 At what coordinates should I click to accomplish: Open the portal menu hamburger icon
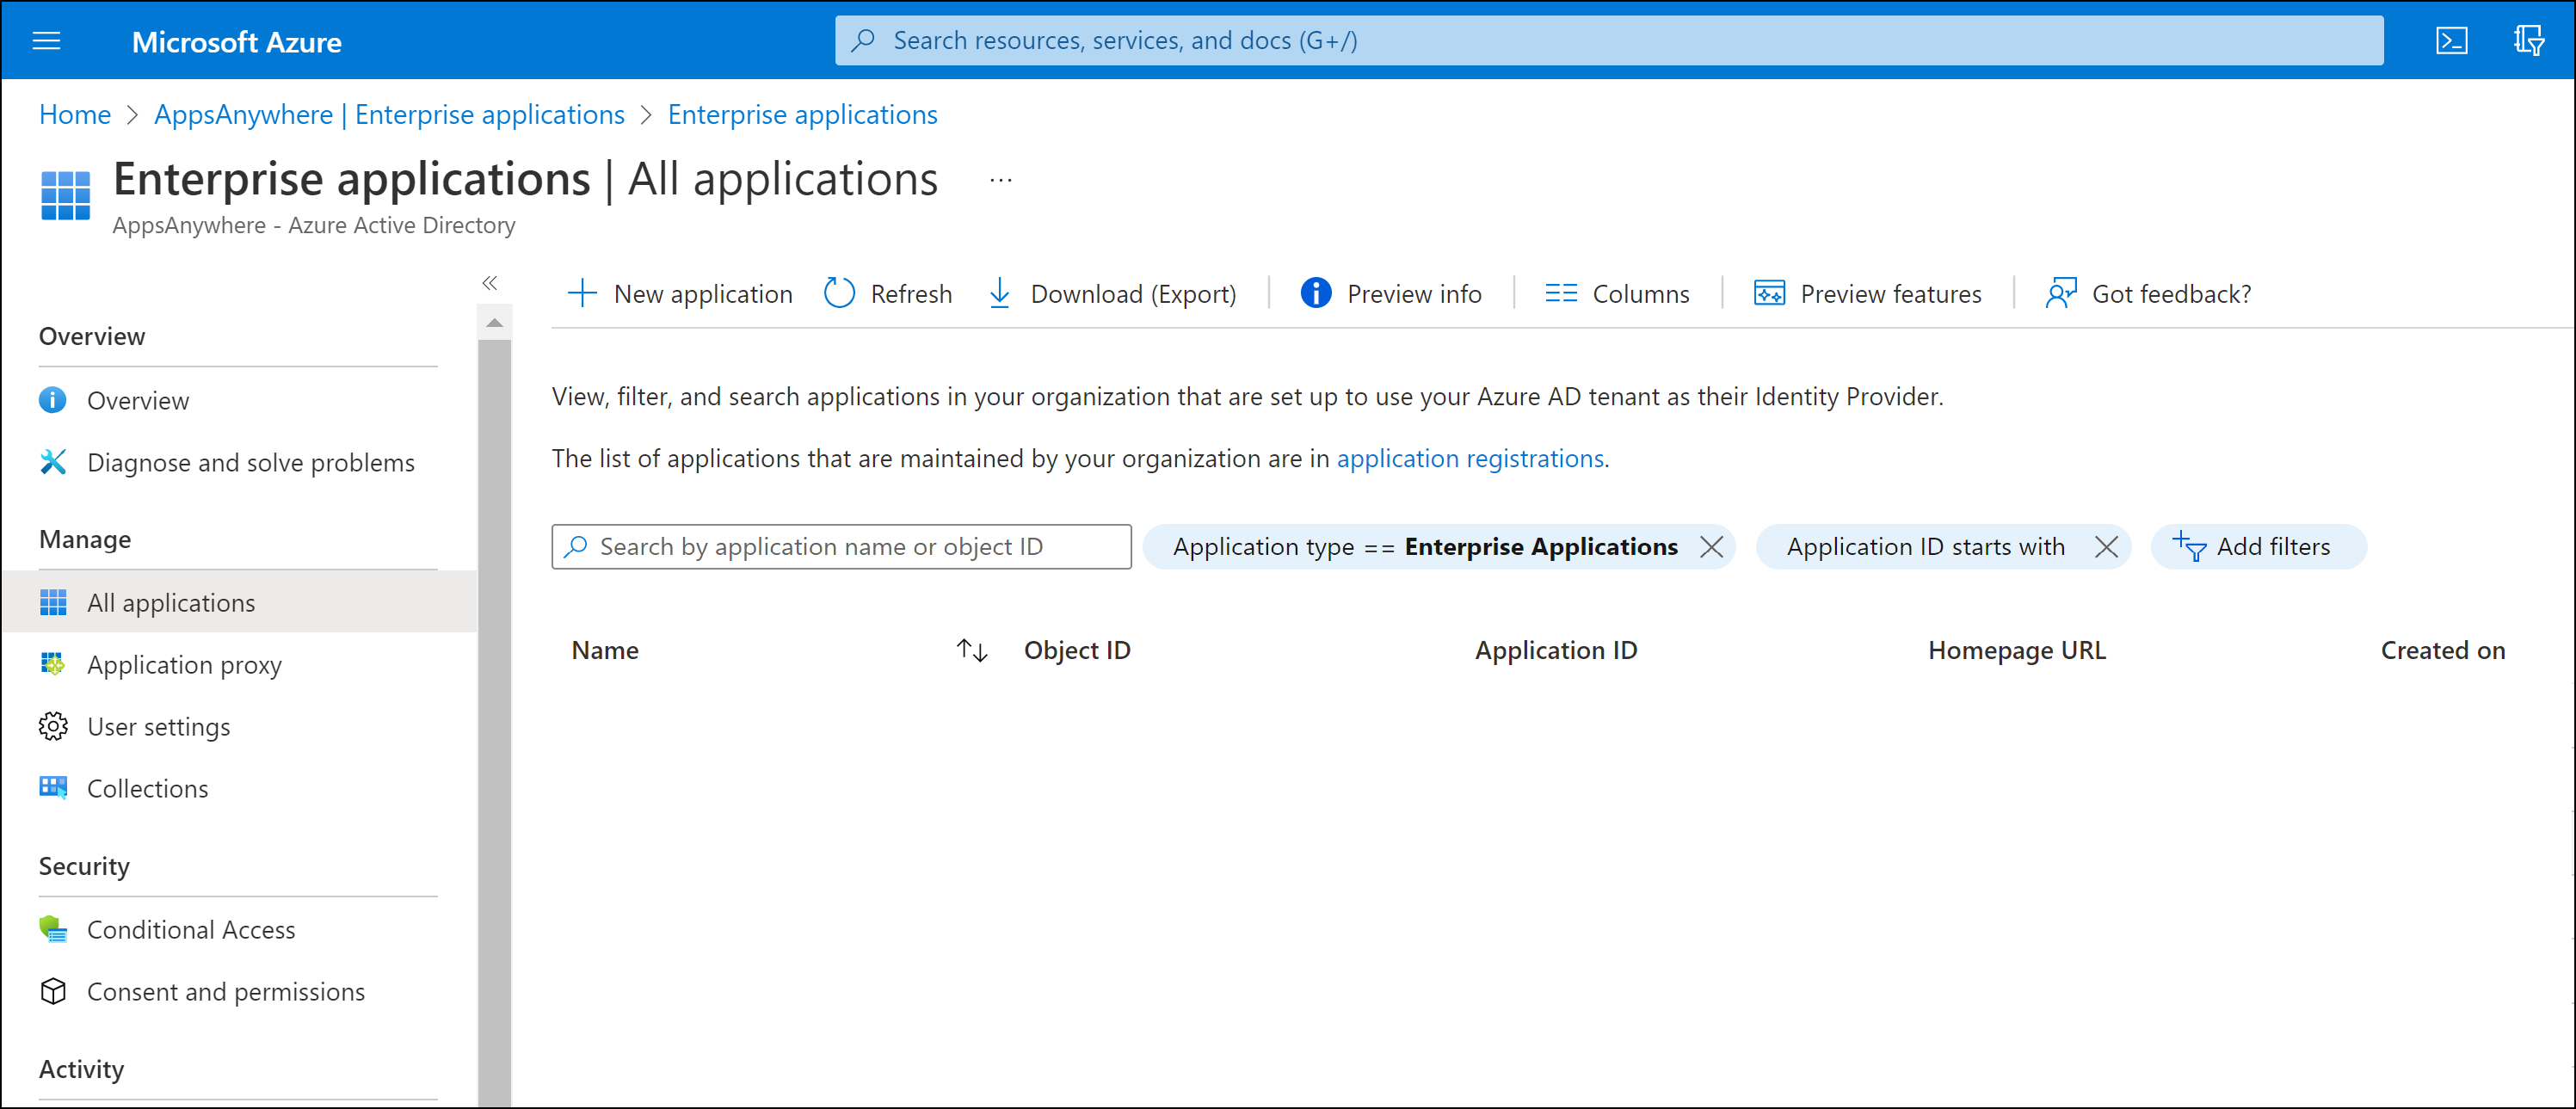46,41
